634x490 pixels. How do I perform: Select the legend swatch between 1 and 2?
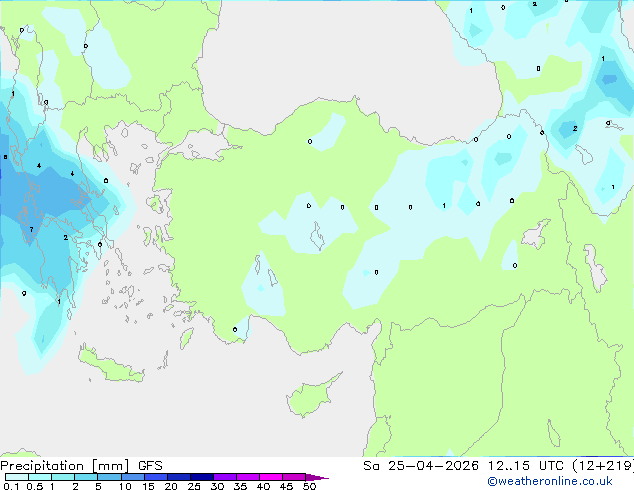pos(63,477)
